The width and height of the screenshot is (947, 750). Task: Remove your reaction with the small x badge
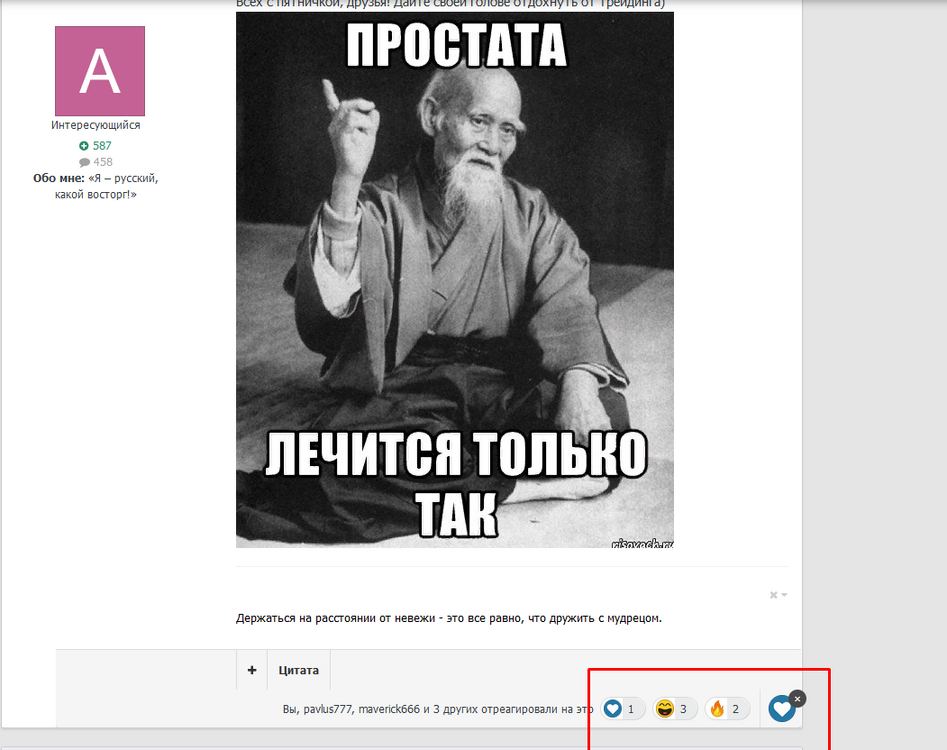(797, 699)
